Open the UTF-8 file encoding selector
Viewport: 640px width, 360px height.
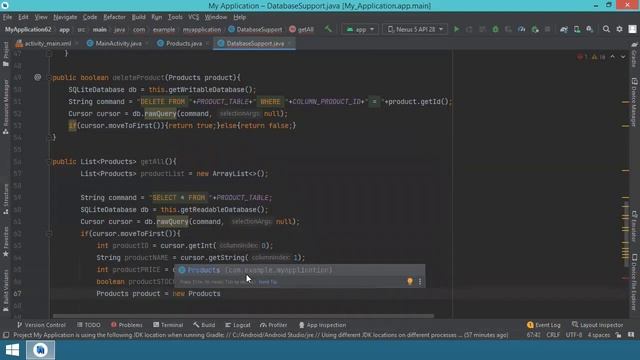pos(574,335)
